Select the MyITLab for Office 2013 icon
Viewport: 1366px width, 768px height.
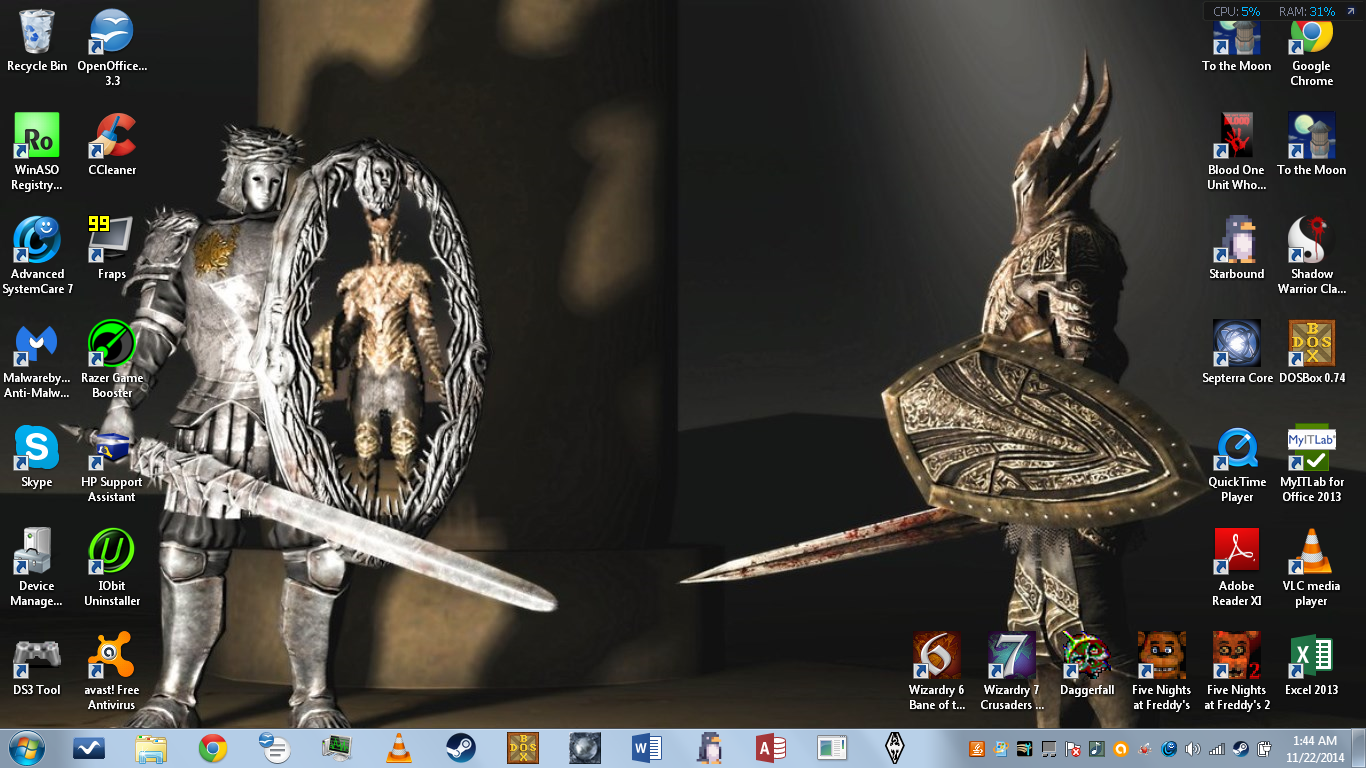tap(1311, 463)
